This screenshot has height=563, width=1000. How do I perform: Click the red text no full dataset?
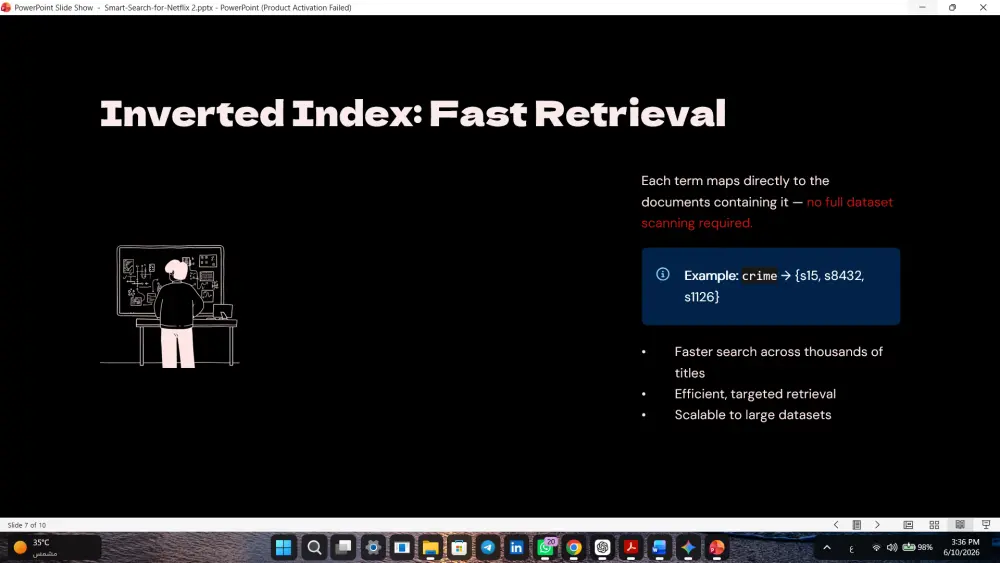tap(849, 202)
